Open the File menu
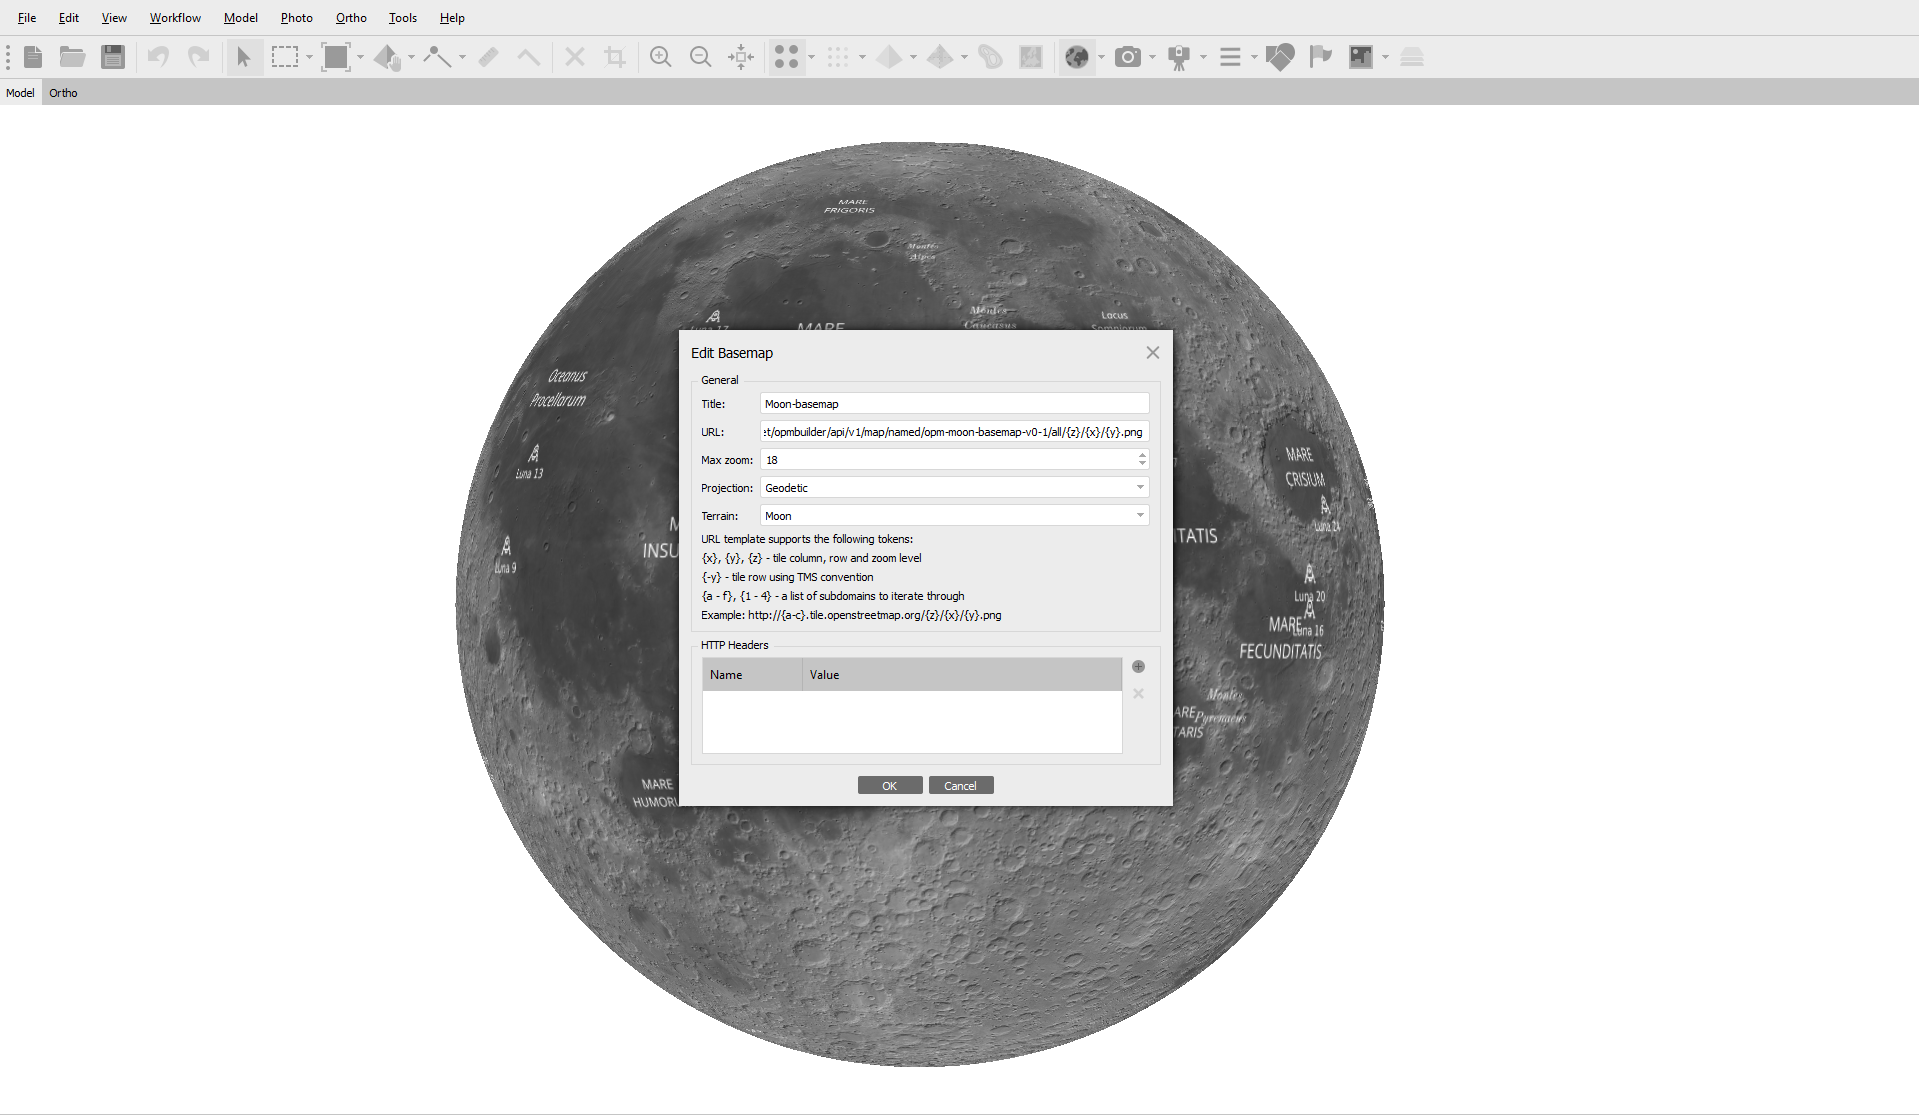Screen dimensions: 1919x1115 coord(27,18)
